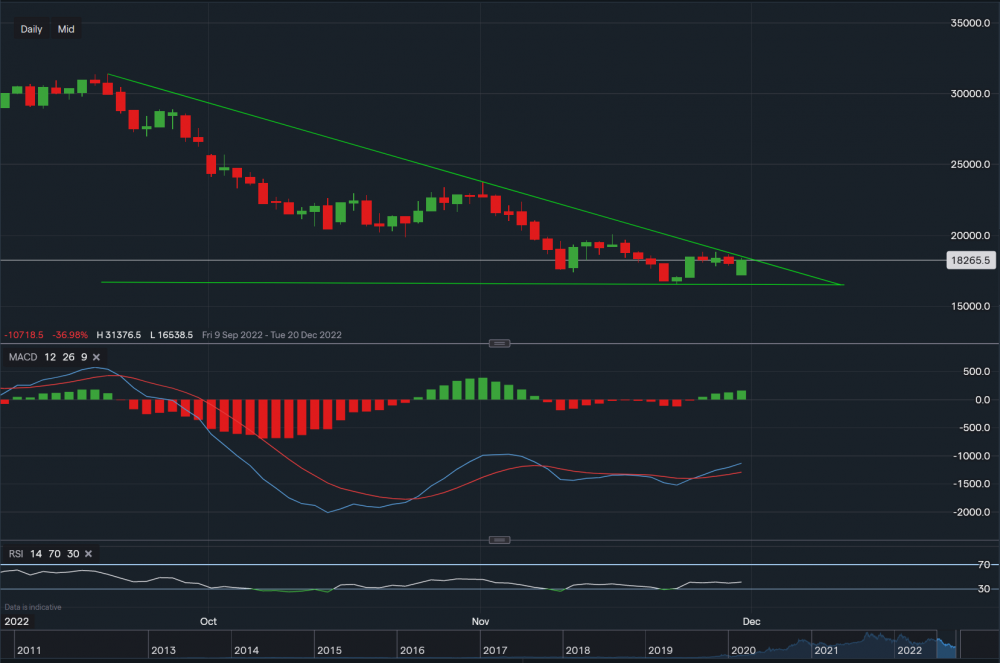Jump to 2011 in the timeline navigator

point(28,650)
